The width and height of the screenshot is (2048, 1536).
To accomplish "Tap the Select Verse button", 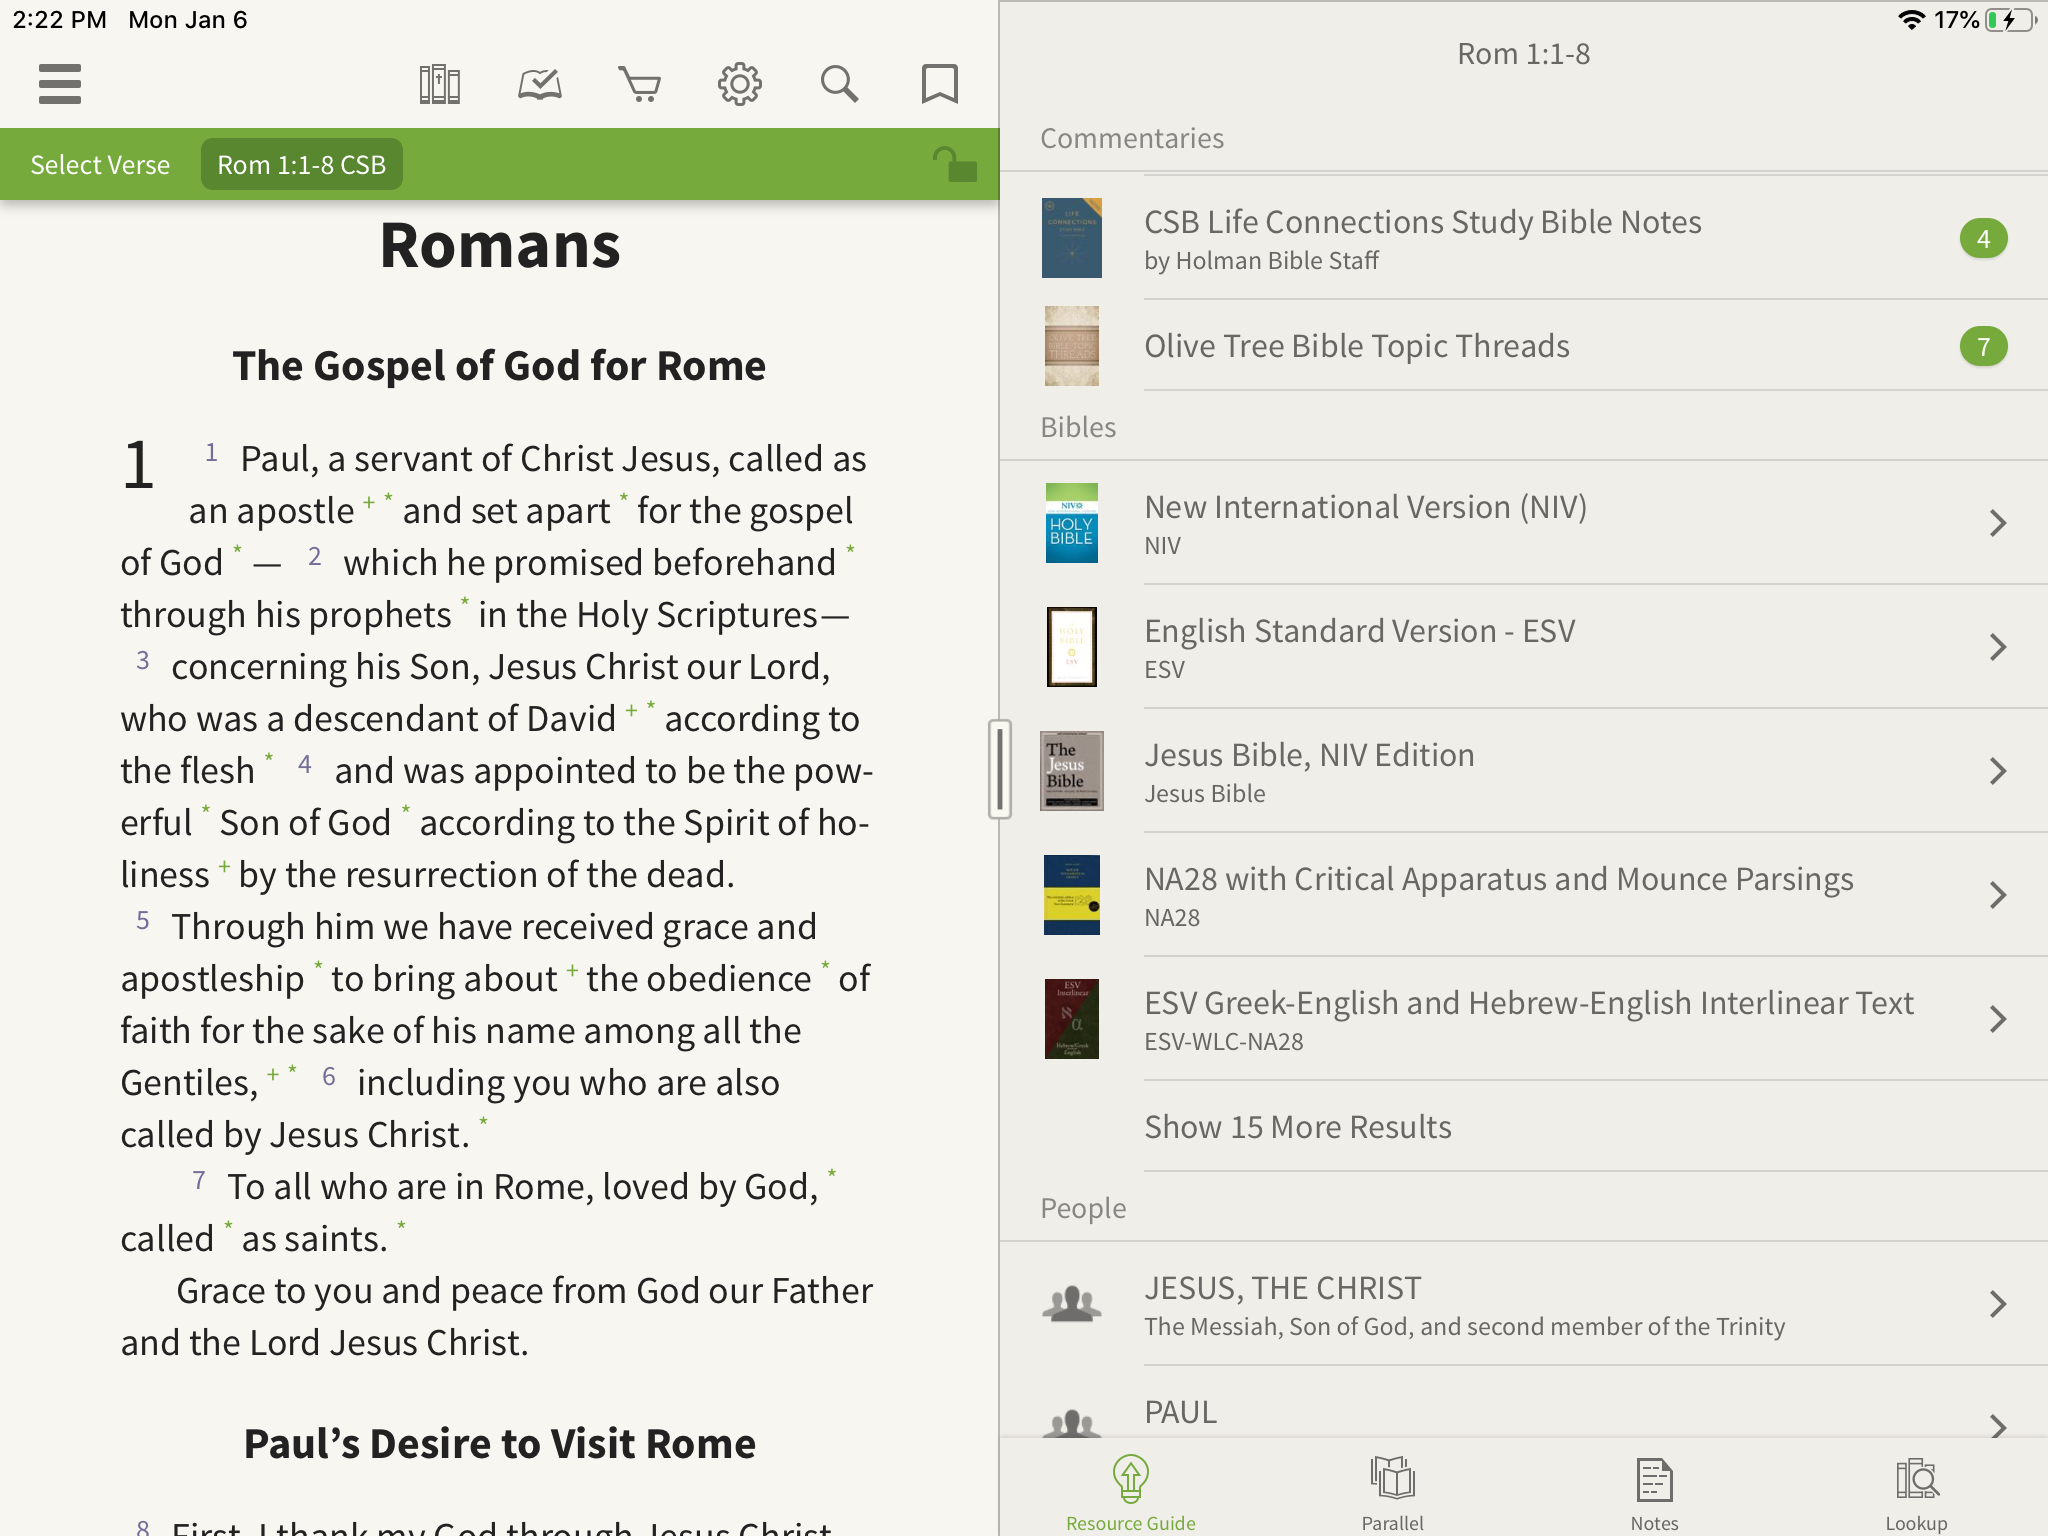I will 100,165.
